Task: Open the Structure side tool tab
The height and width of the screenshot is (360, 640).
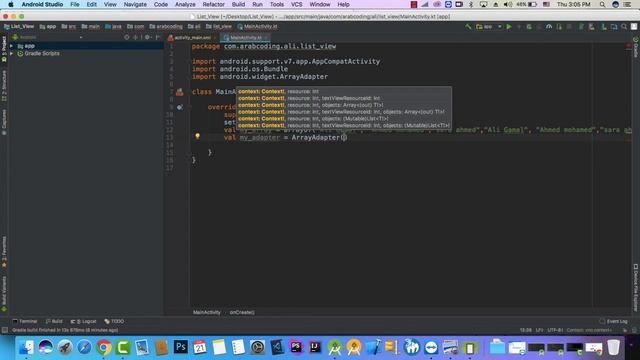Action: [x=4, y=86]
